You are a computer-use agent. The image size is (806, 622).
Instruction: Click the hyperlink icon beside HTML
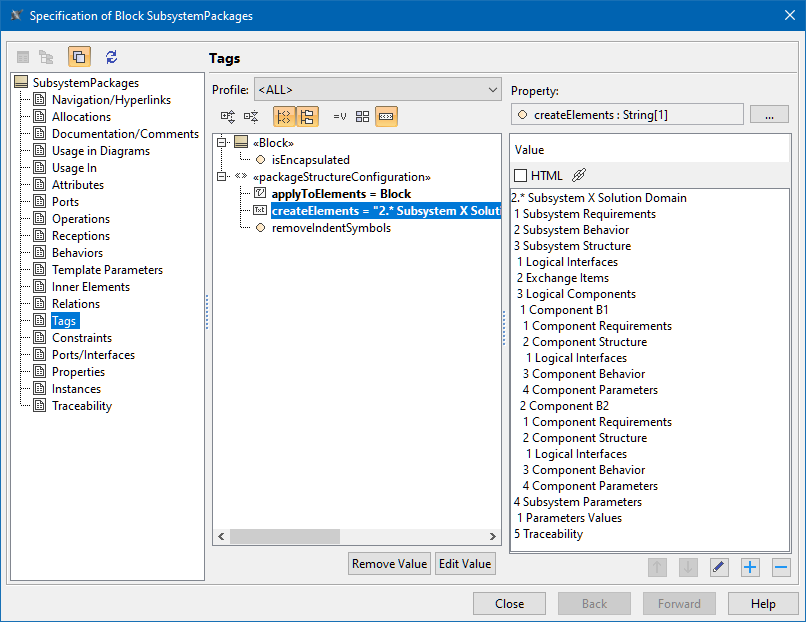(579, 175)
